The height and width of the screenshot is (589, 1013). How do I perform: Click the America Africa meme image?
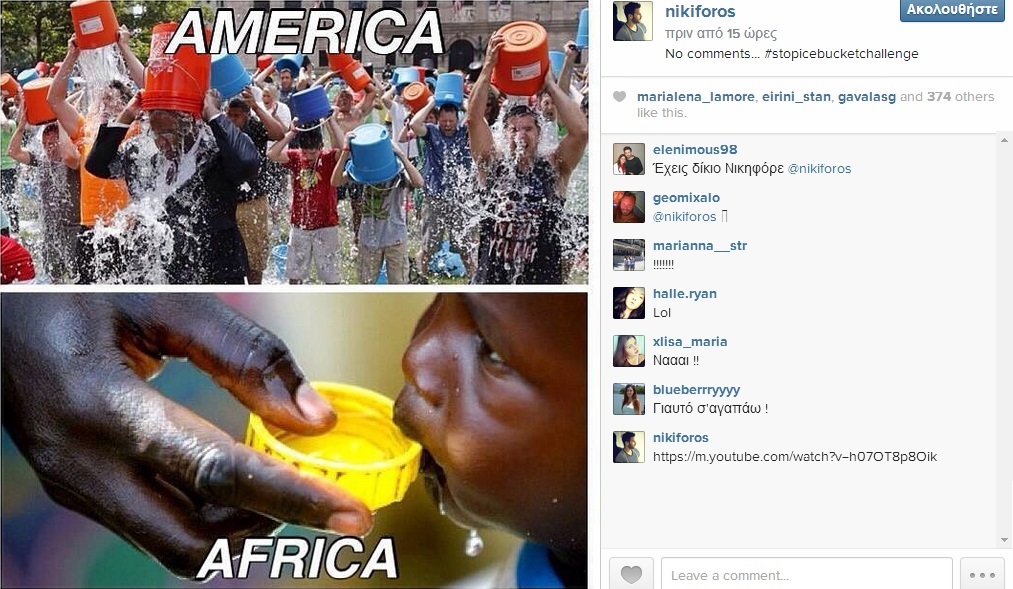coord(294,294)
